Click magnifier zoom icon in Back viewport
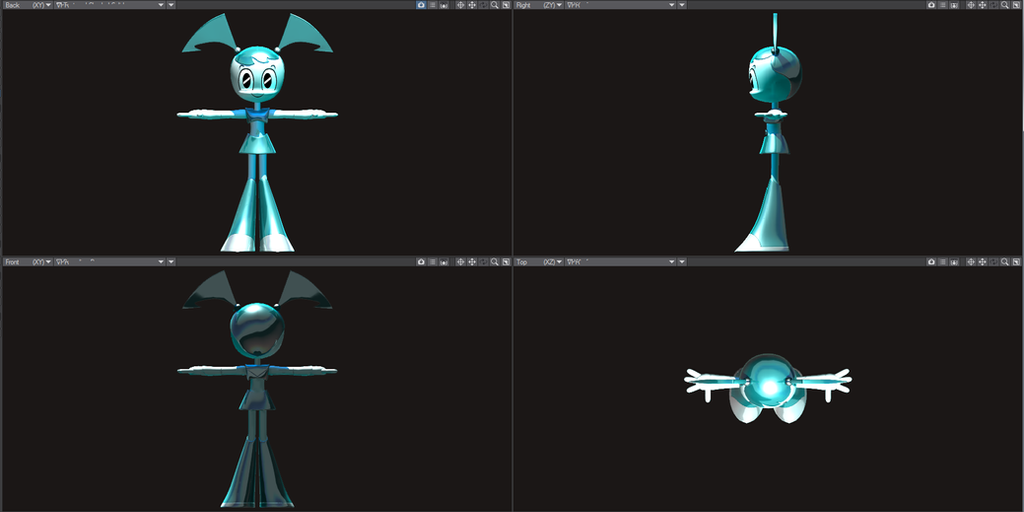1024x512 pixels. point(494,5)
